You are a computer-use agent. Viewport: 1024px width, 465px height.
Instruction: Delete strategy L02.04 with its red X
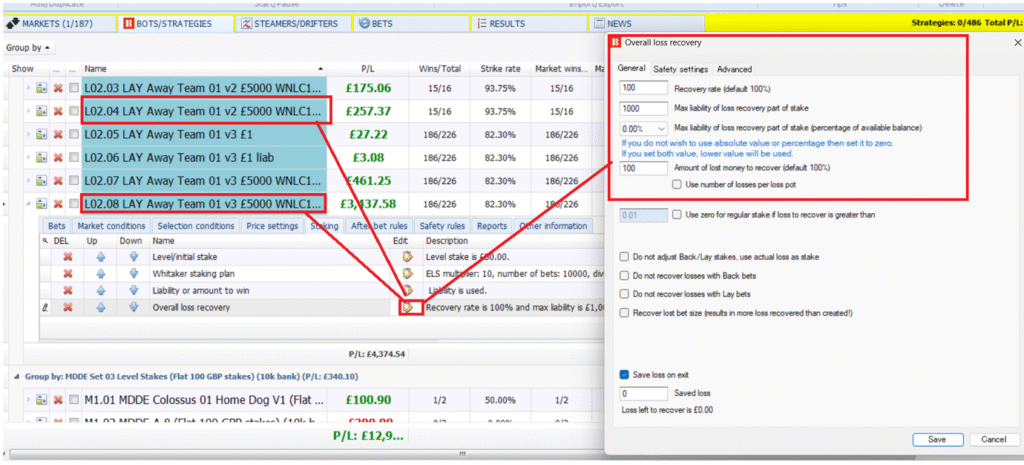click(x=57, y=111)
